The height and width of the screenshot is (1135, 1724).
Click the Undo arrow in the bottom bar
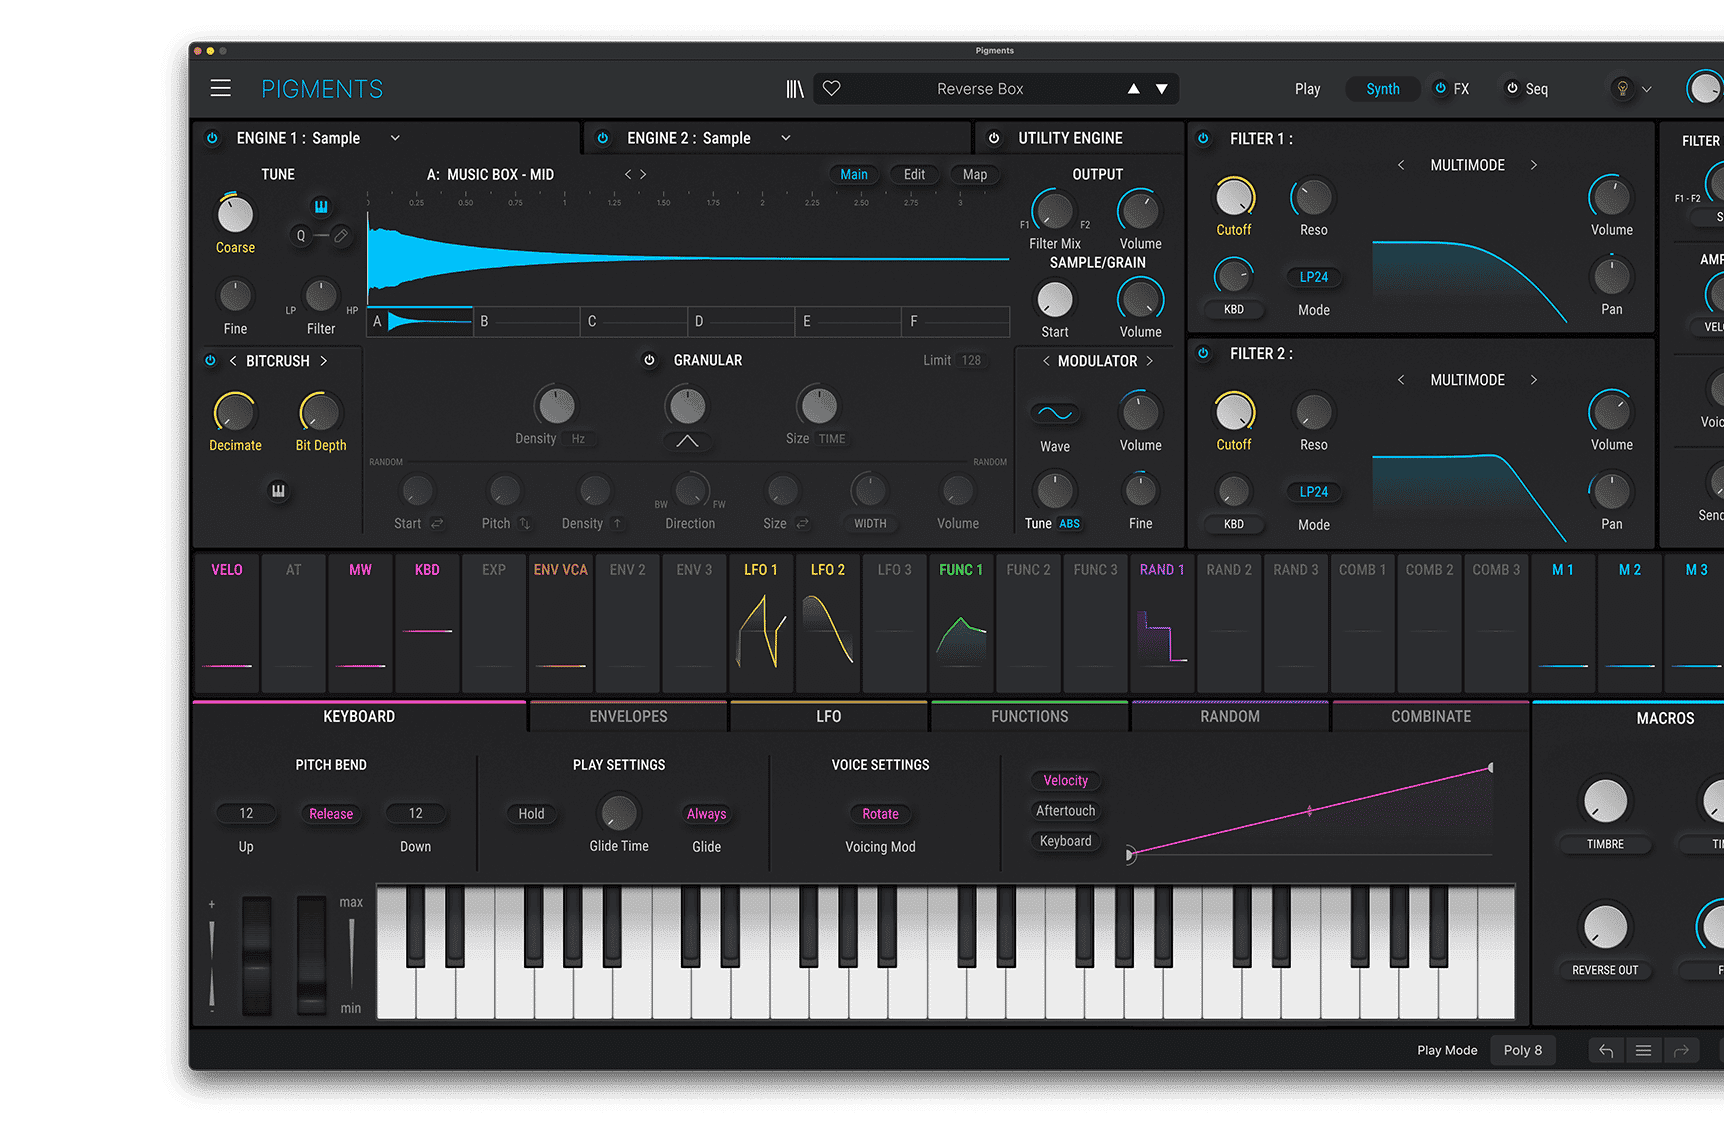pyautogui.click(x=1606, y=1050)
